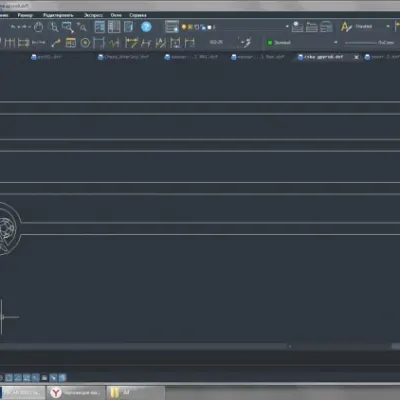Click the green color swatch Зеленый
The width and height of the screenshot is (400, 400).
point(270,43)
